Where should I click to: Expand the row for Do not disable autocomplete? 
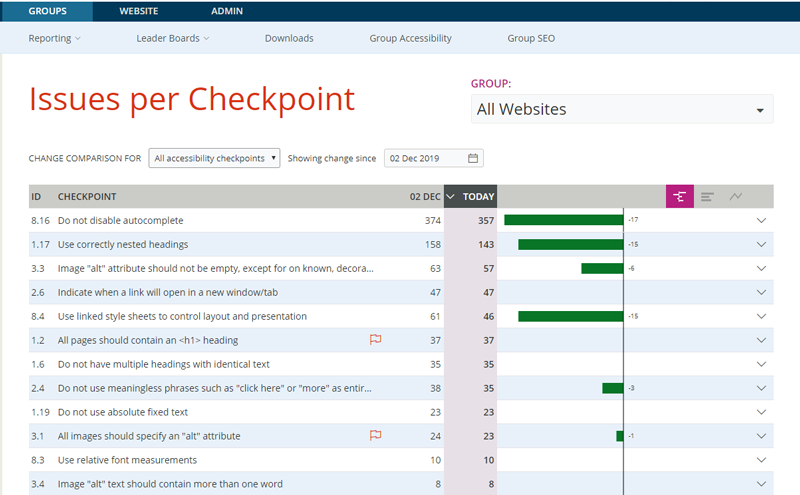tap(761, 220)
